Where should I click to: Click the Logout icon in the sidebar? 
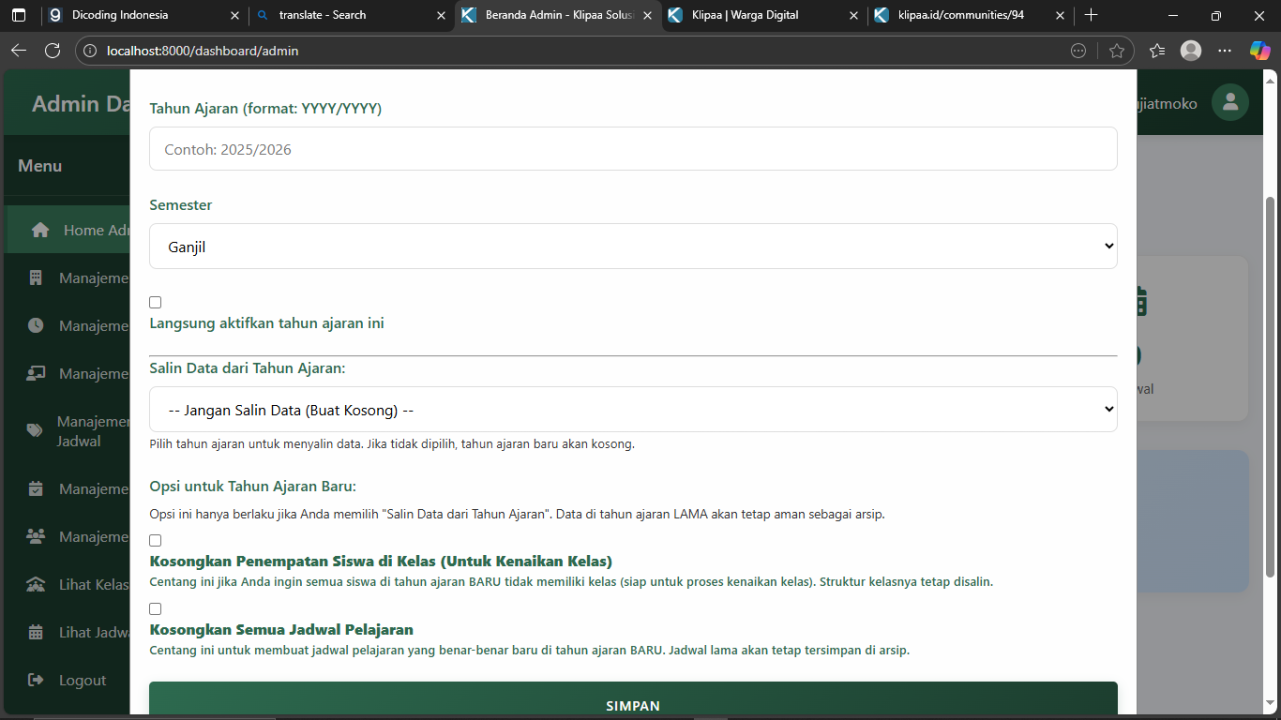tap(36, 680)
